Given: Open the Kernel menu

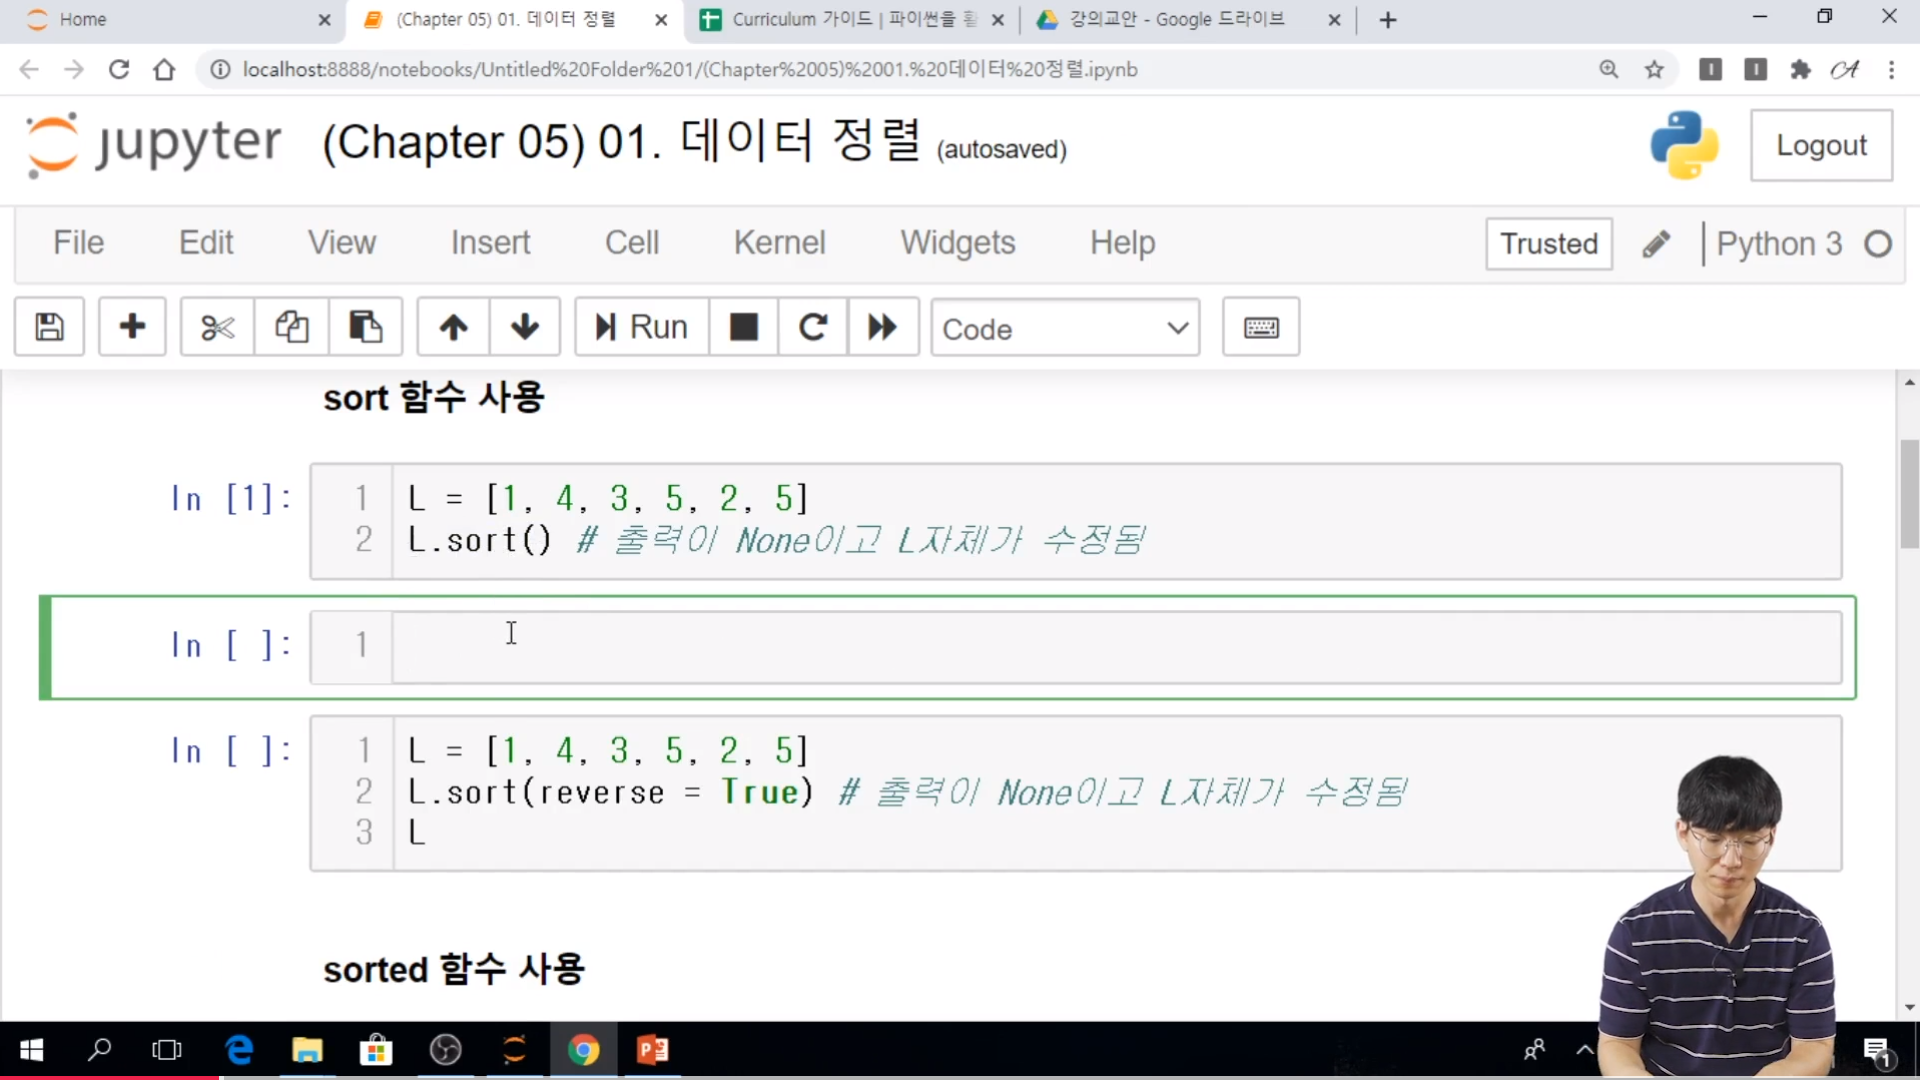Looking at the screenshot, I should coord(779,243).
